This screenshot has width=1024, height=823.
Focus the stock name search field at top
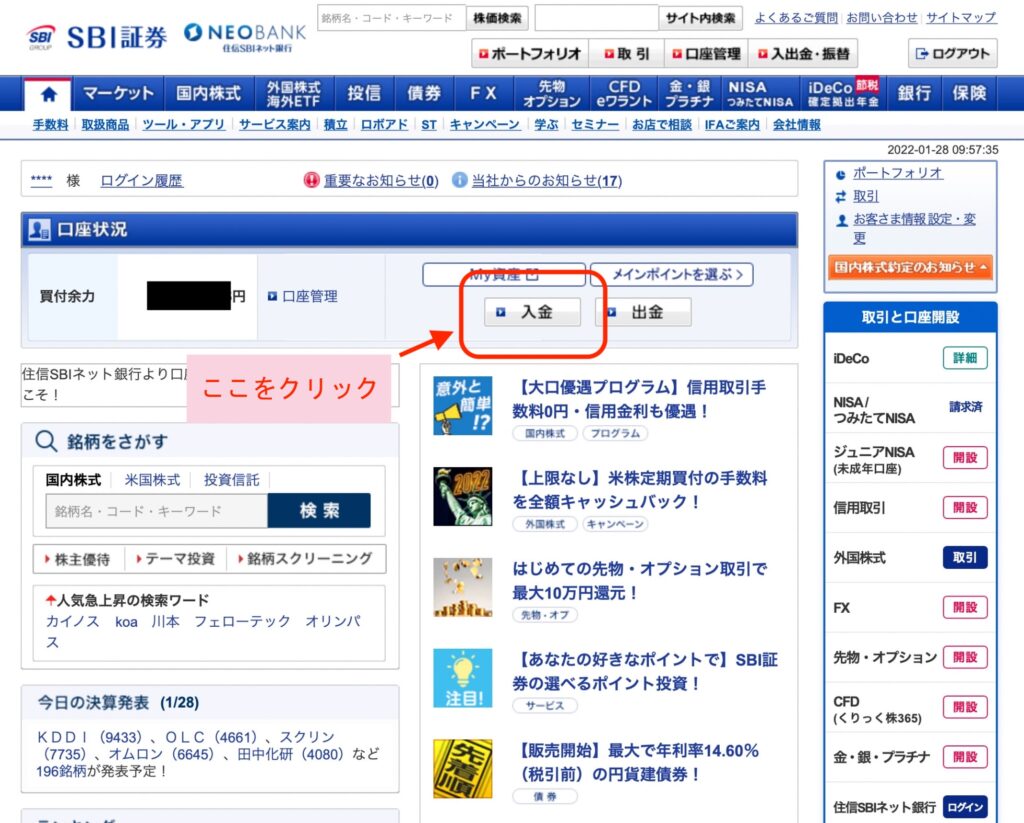tap(391, 18)
